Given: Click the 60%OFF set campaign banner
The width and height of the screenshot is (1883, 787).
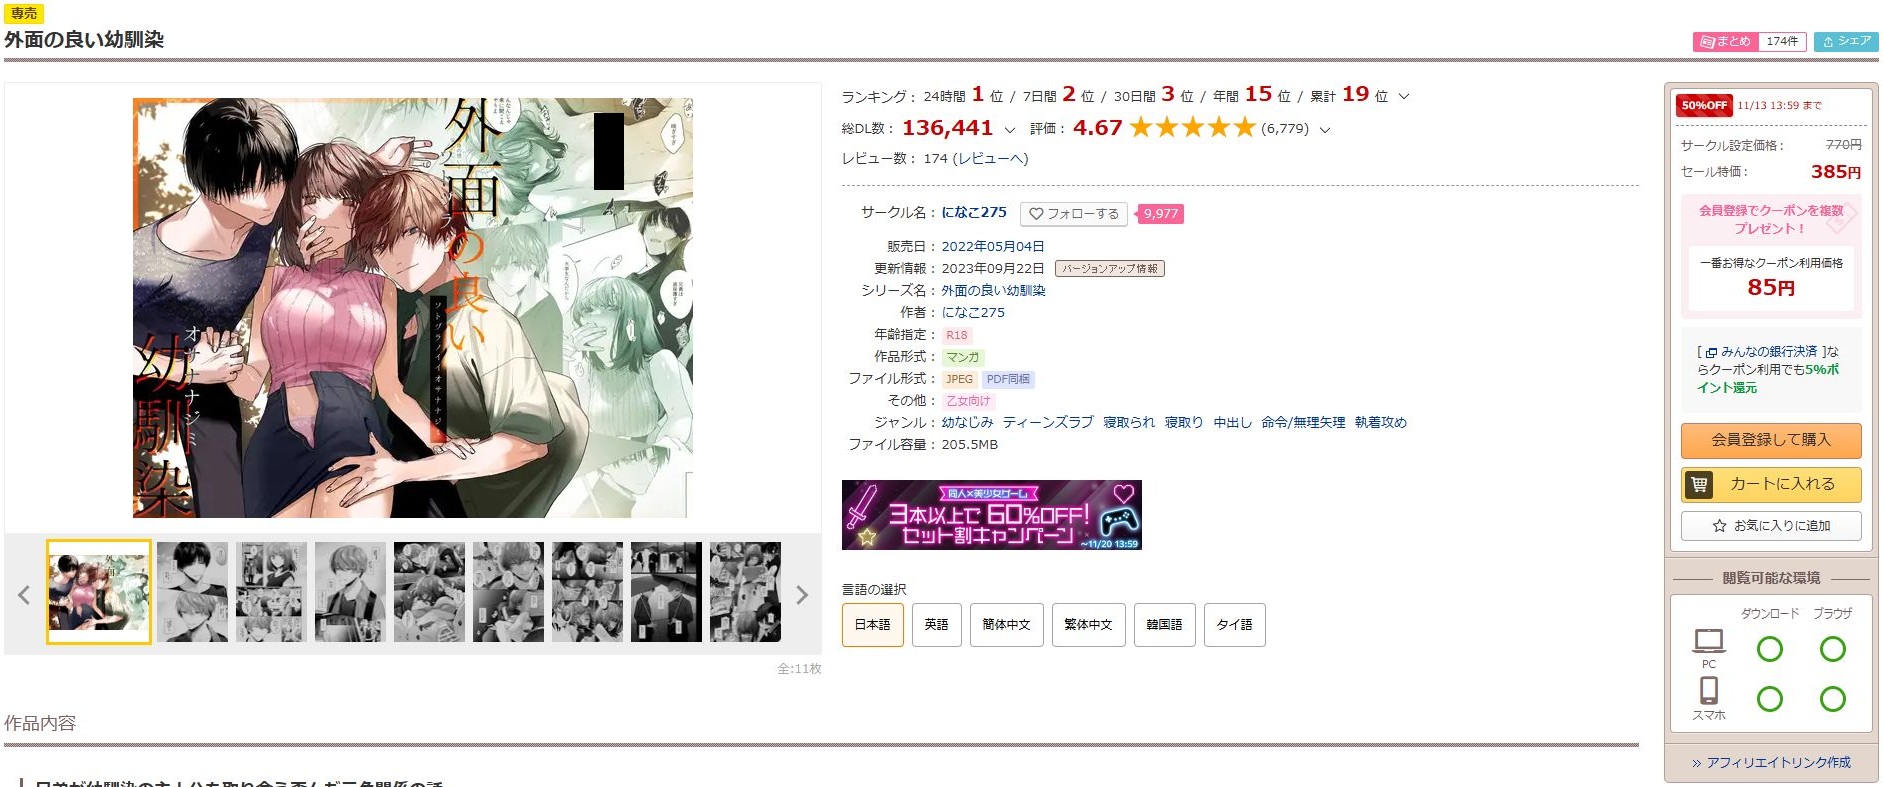Looking at the screenshot, I should 992,515.
